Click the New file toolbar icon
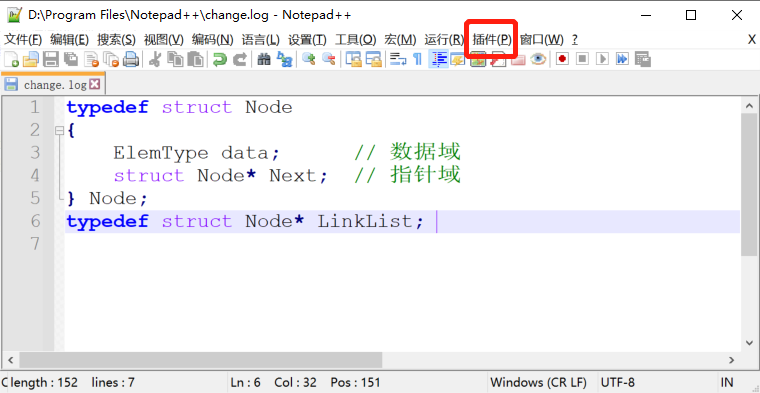Image resolution: width=760 pixels, height=393 pixels. point(11,59)
